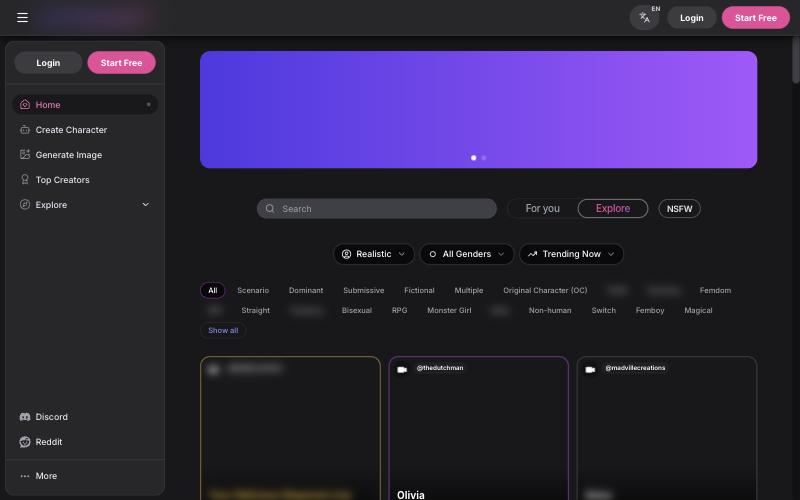Image resolution: width=800 pixels, height=500 pixels.
Task: Click video camera icon on @thedutchman card
Action: pyautogui.click(x=402, y=369)
